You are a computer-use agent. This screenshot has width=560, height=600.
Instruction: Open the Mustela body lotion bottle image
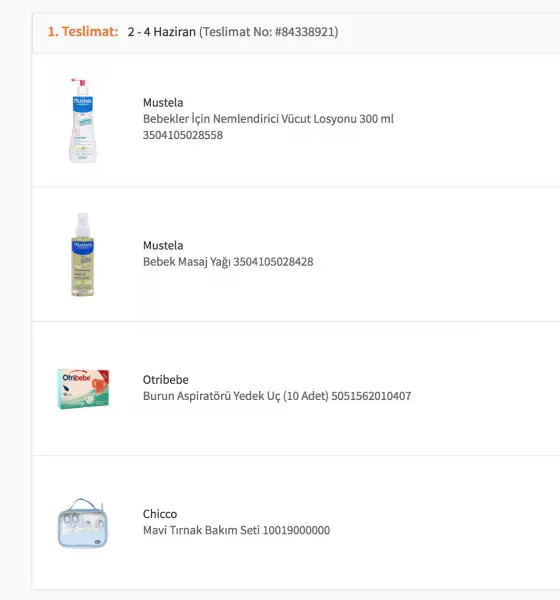(x=83, y=121)
